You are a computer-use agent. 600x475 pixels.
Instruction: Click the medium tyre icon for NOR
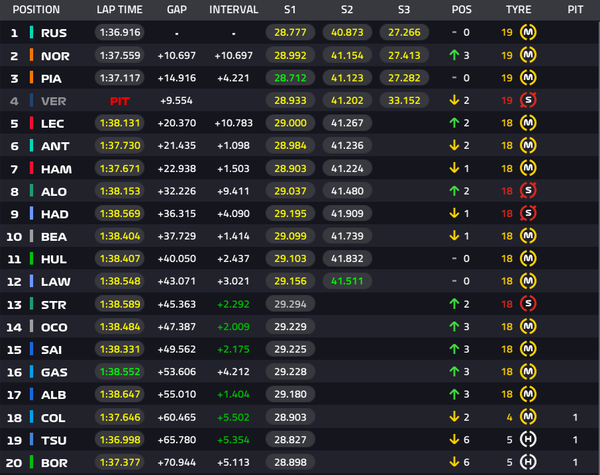(528, 55)
